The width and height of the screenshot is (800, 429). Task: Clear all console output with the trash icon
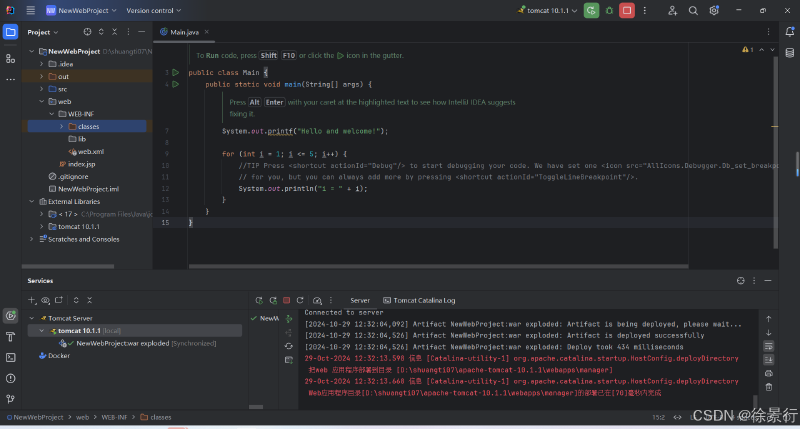(768, 387)
